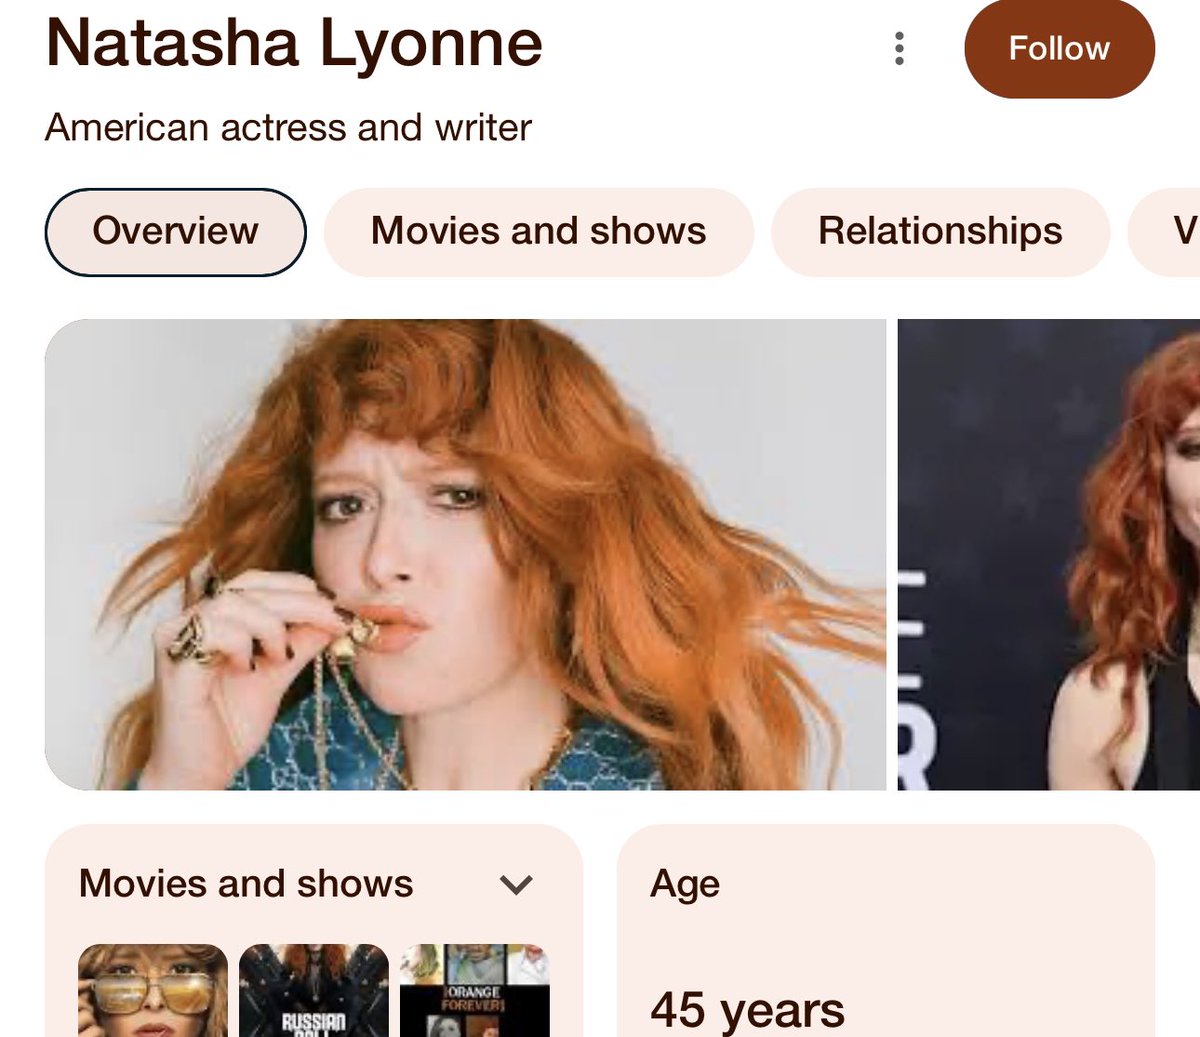Expand the Movies and shows card chevron
Screen dimensions: 1200x1037
[x=516, y=884]
